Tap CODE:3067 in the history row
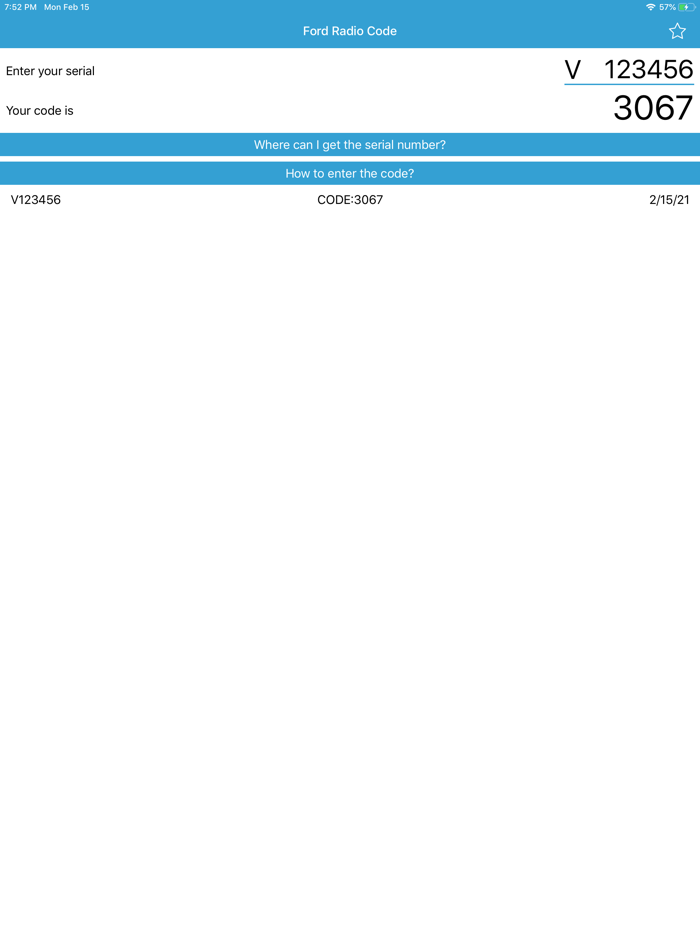The width and height of the screenshot is (700, 934). point(350,200)
